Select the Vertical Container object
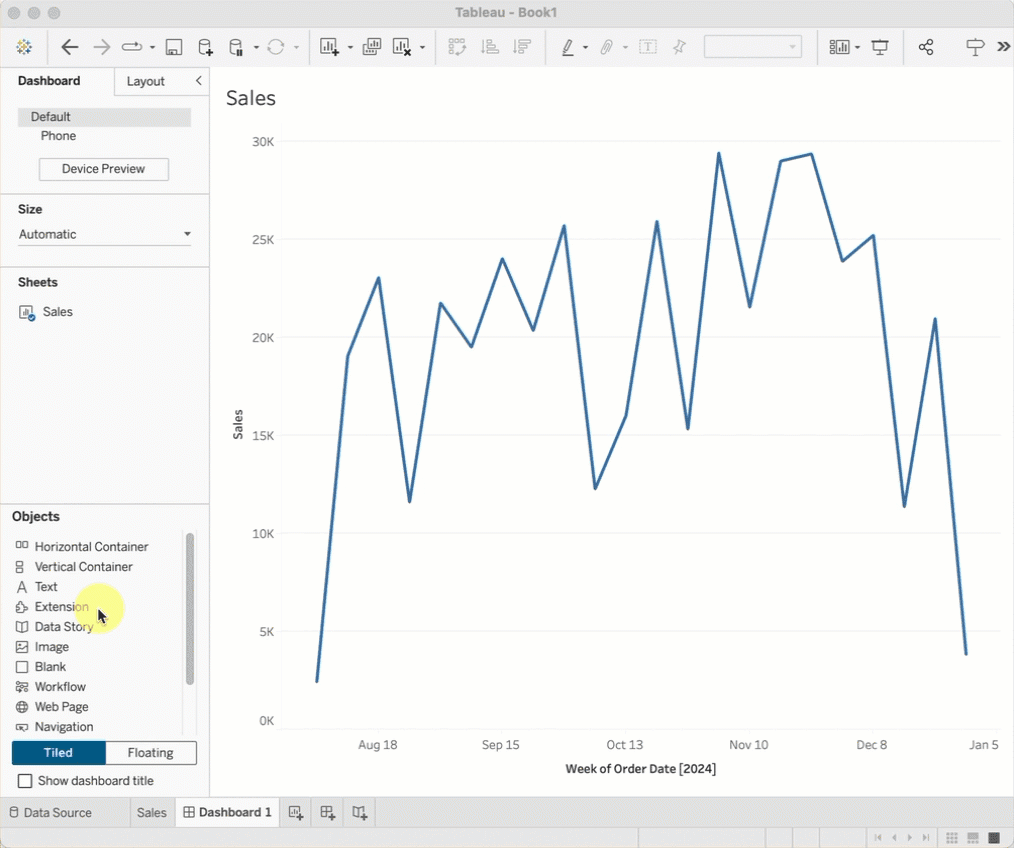Viewport: 1014px width, 848px height. tap(74, 567)
